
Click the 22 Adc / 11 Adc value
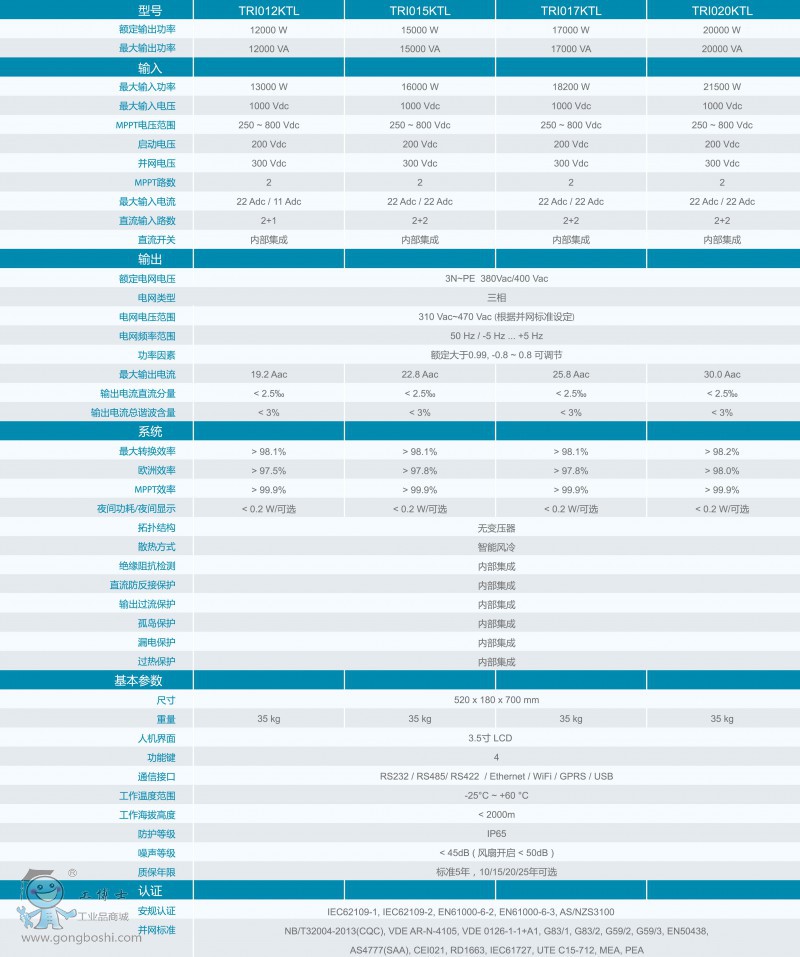(268, 202)
